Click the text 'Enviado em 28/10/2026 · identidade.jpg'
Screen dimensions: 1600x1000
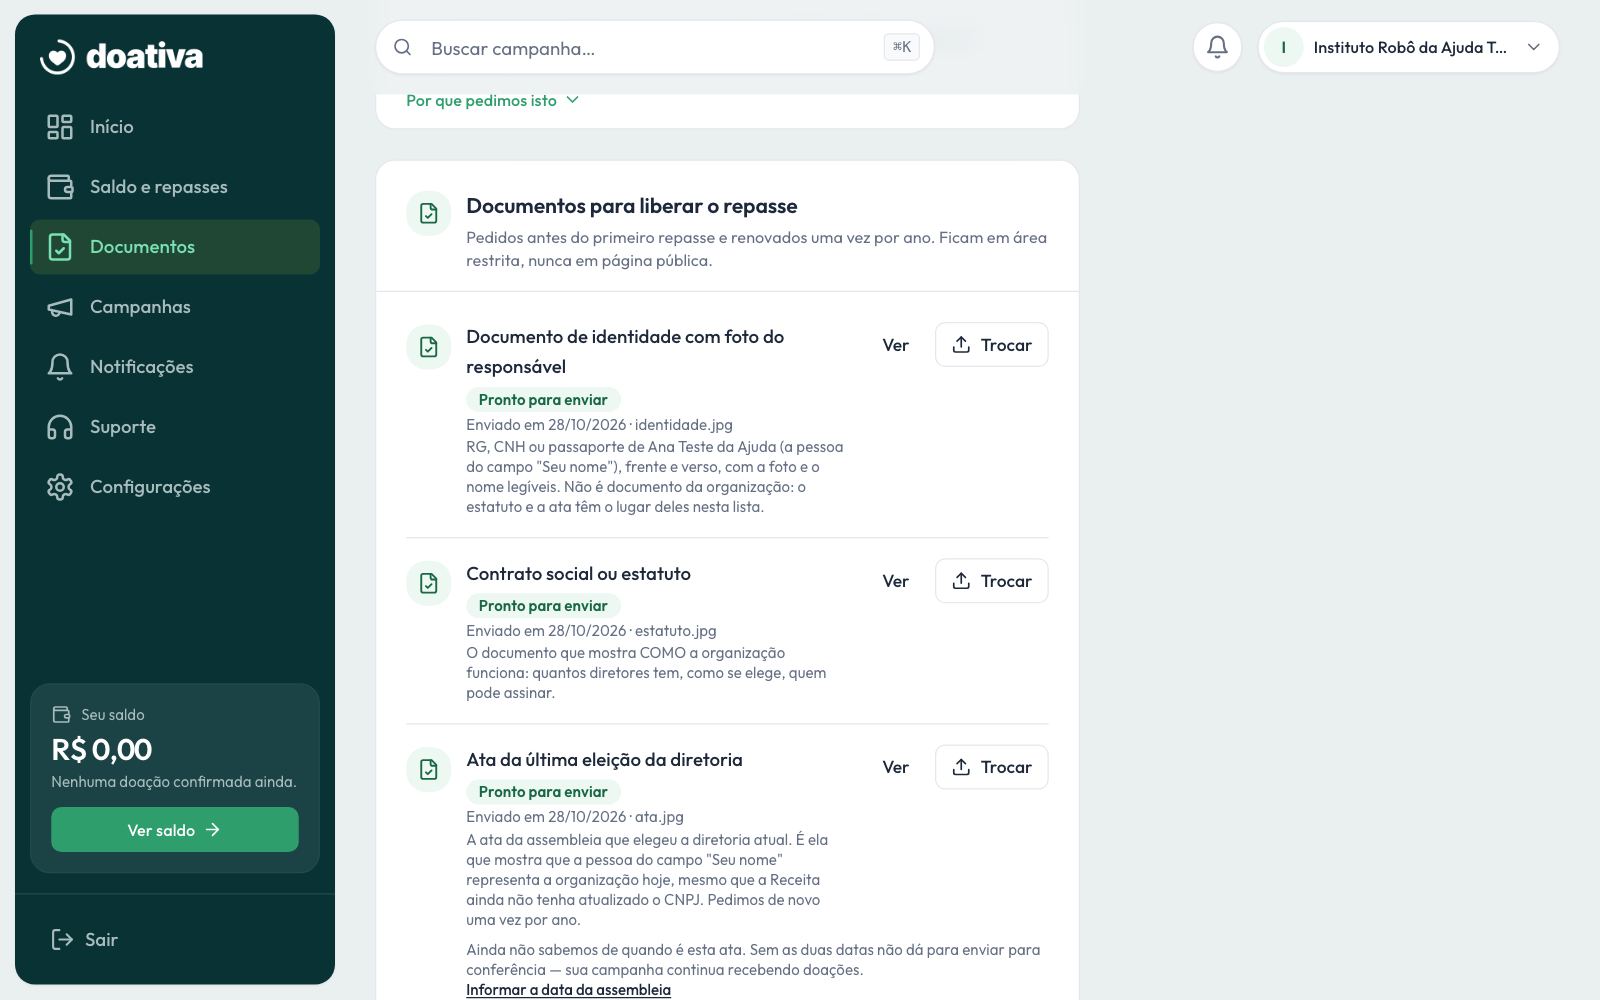[599, 425]
